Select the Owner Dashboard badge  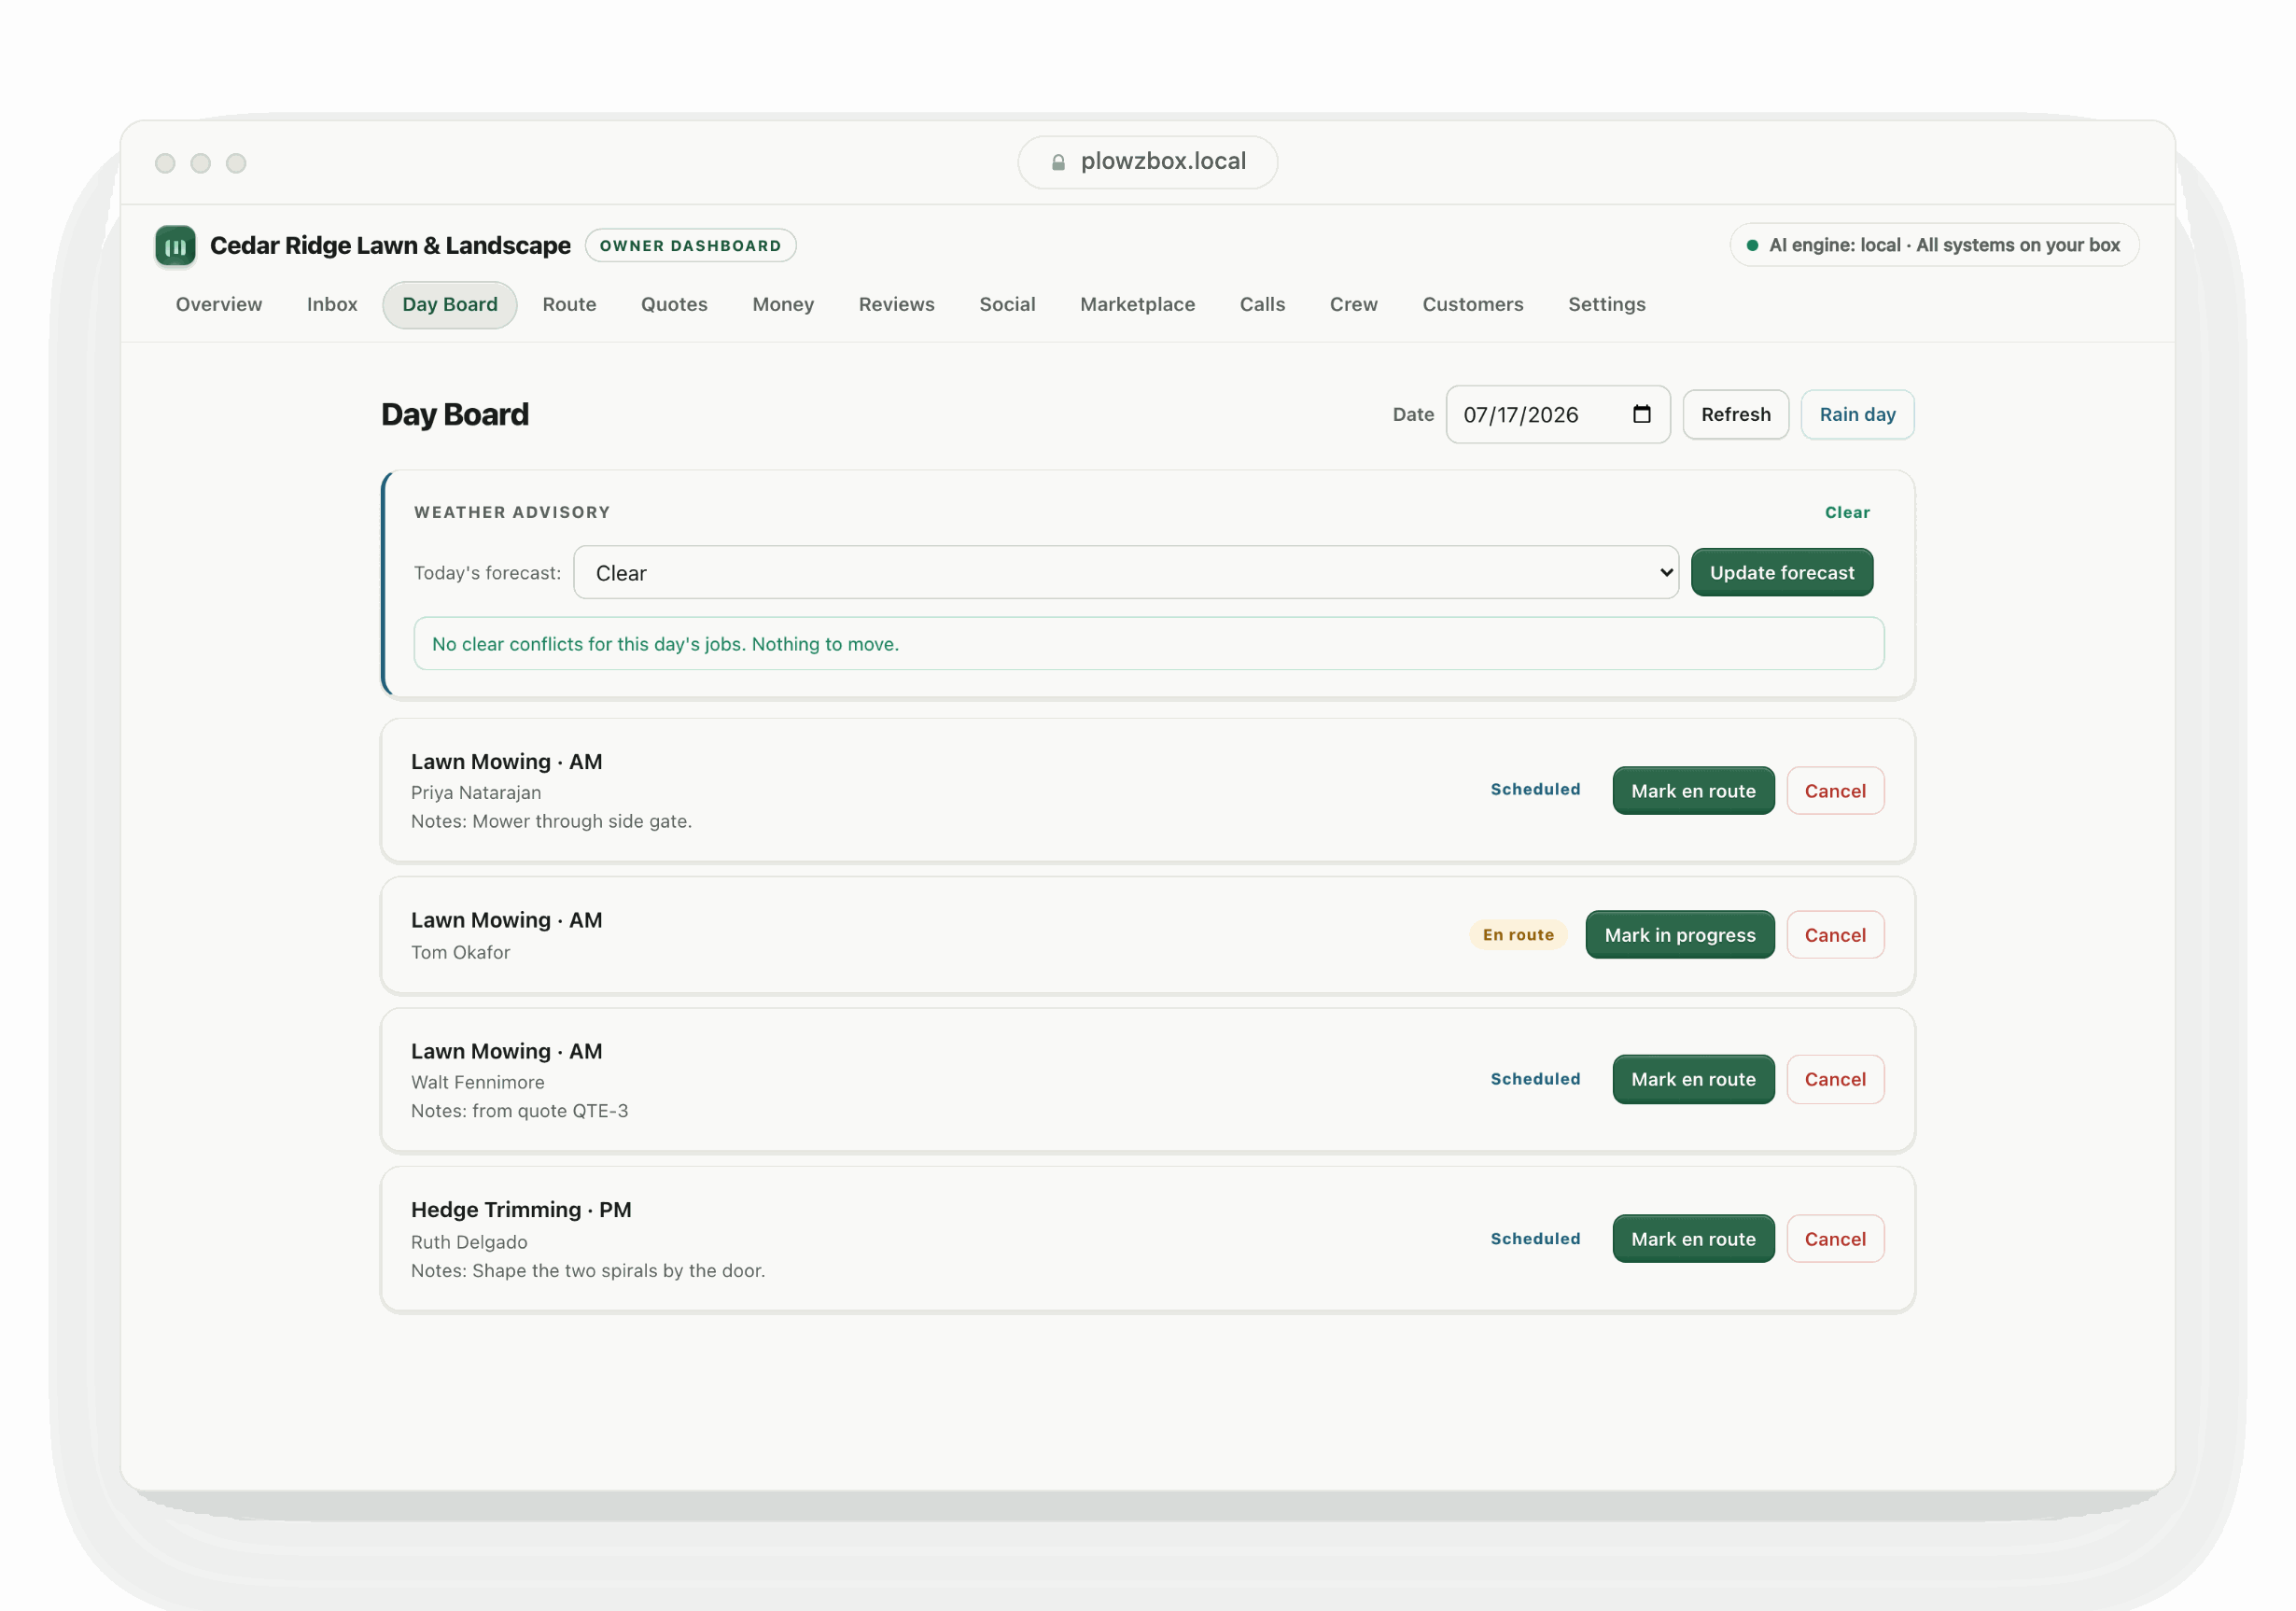[x=690, y=245]
